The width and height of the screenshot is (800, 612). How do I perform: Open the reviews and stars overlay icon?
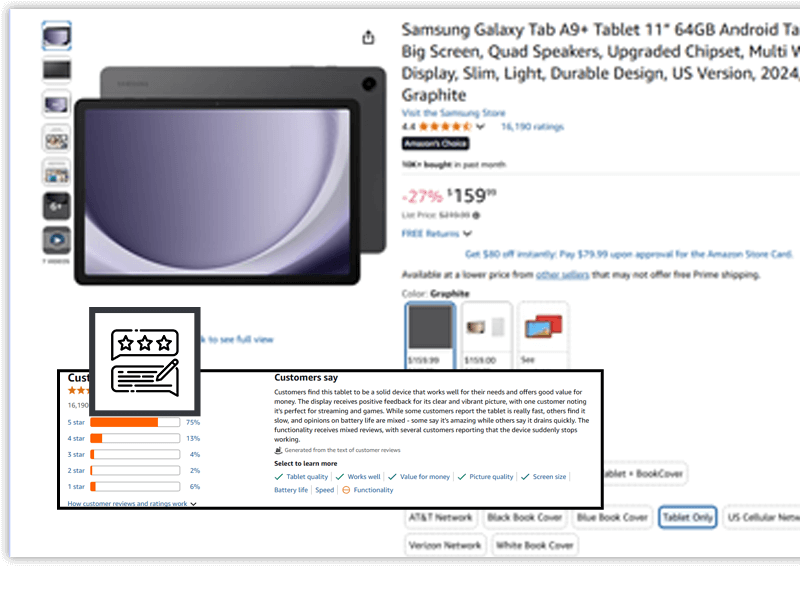[x=145, y=362]
